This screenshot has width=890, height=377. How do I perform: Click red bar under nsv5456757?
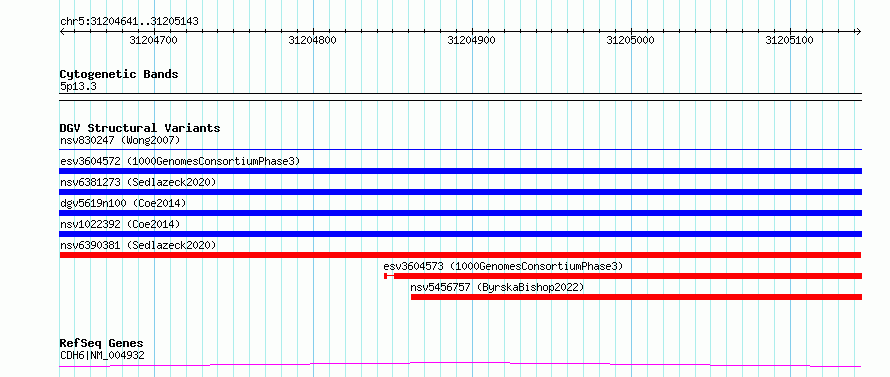point(636,297)
